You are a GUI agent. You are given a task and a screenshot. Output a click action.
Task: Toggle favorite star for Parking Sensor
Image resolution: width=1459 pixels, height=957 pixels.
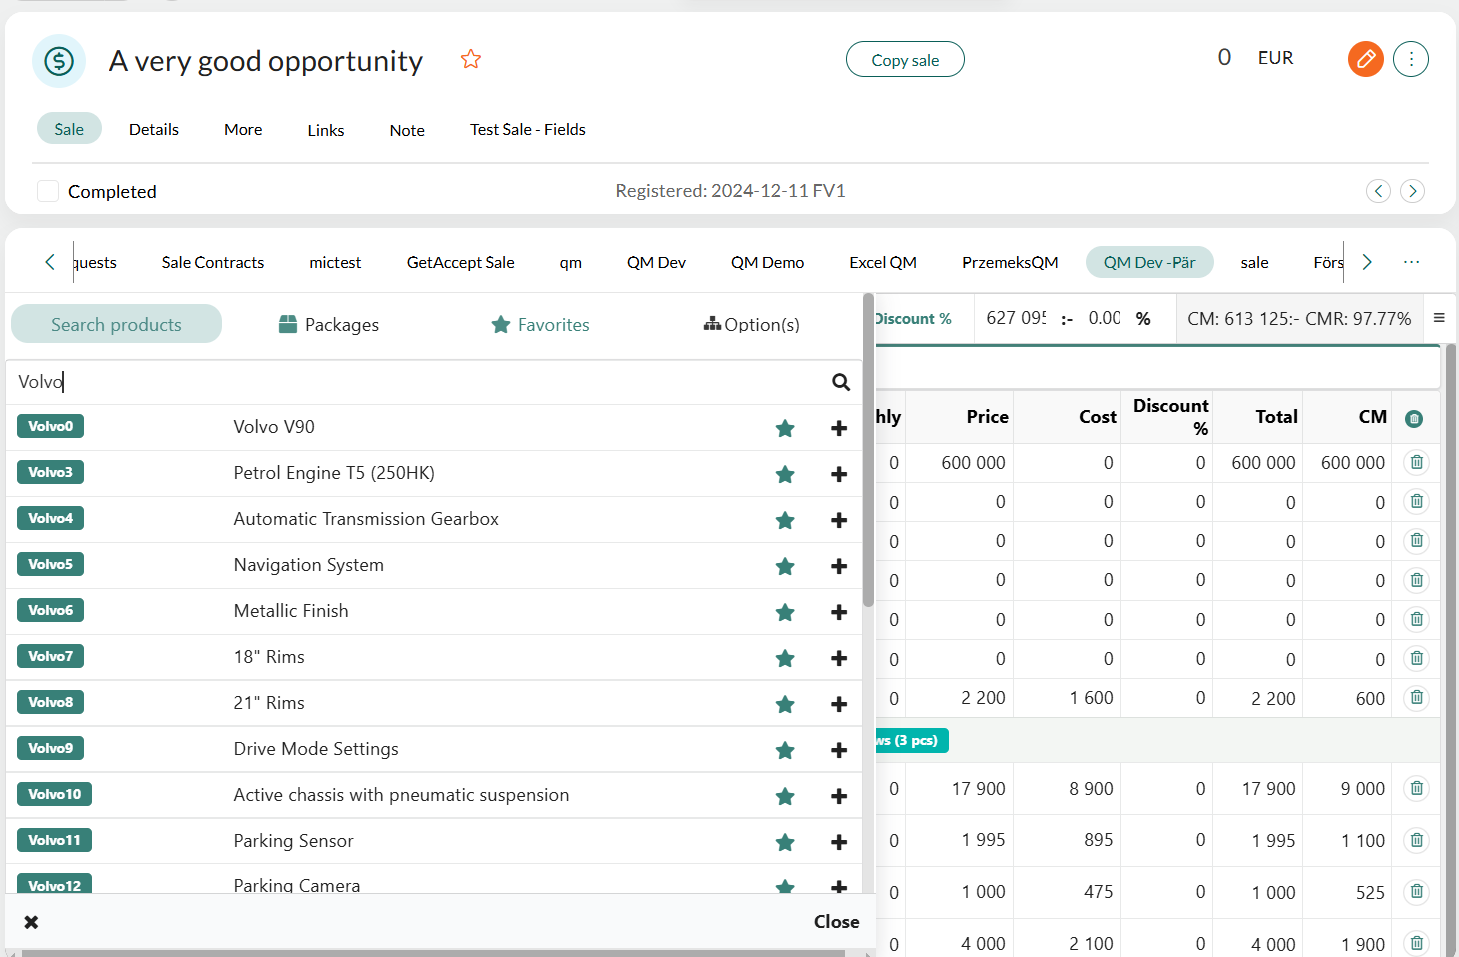(x=785, y=842)
